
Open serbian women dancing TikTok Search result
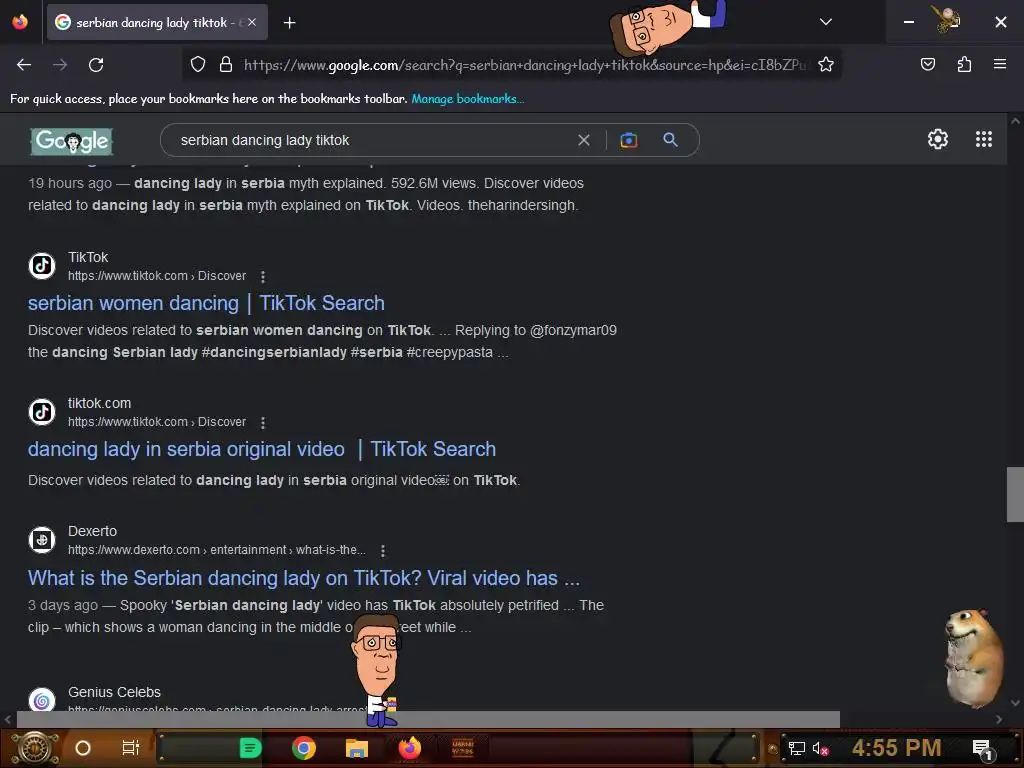(206, 303)
